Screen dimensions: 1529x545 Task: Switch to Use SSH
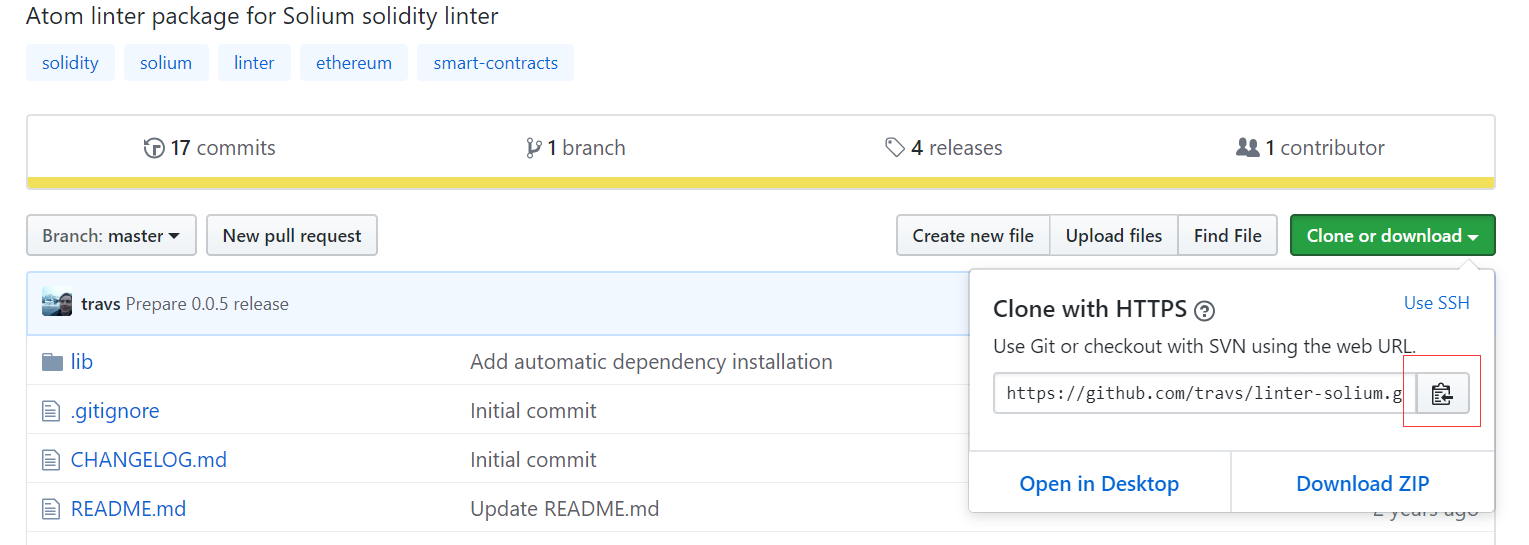click(x=1436, y=303)
